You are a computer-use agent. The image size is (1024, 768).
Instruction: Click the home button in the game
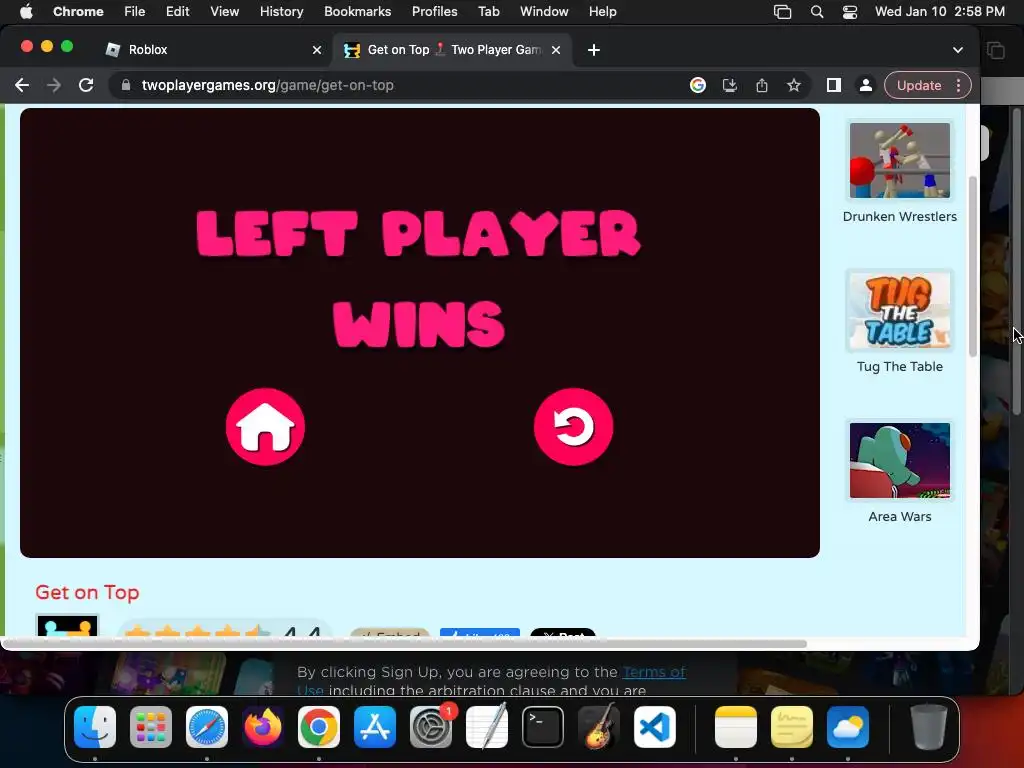click(265, 427)
